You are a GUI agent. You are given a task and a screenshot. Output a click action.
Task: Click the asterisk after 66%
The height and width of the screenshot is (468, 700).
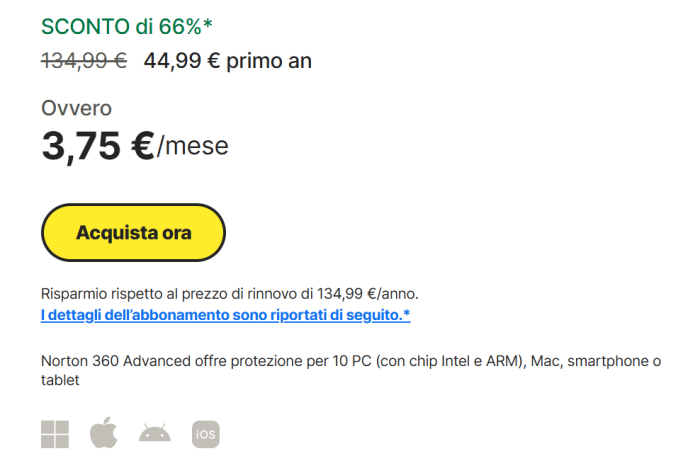click(x=208, y=24)
